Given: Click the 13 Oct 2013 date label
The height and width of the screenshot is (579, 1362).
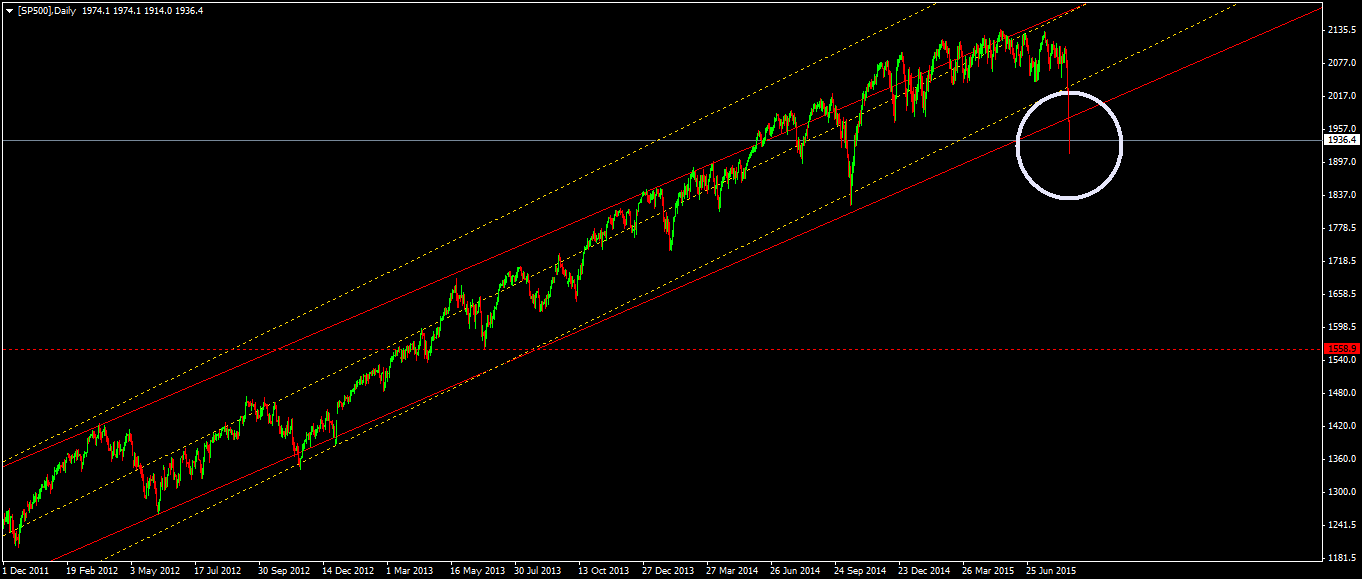Looking at the screenshot, I should pyautogui.click(x=604, y=571).
